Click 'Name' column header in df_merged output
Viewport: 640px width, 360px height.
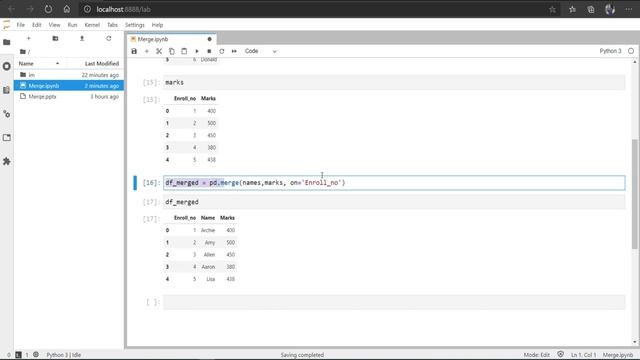coord(208,218)
